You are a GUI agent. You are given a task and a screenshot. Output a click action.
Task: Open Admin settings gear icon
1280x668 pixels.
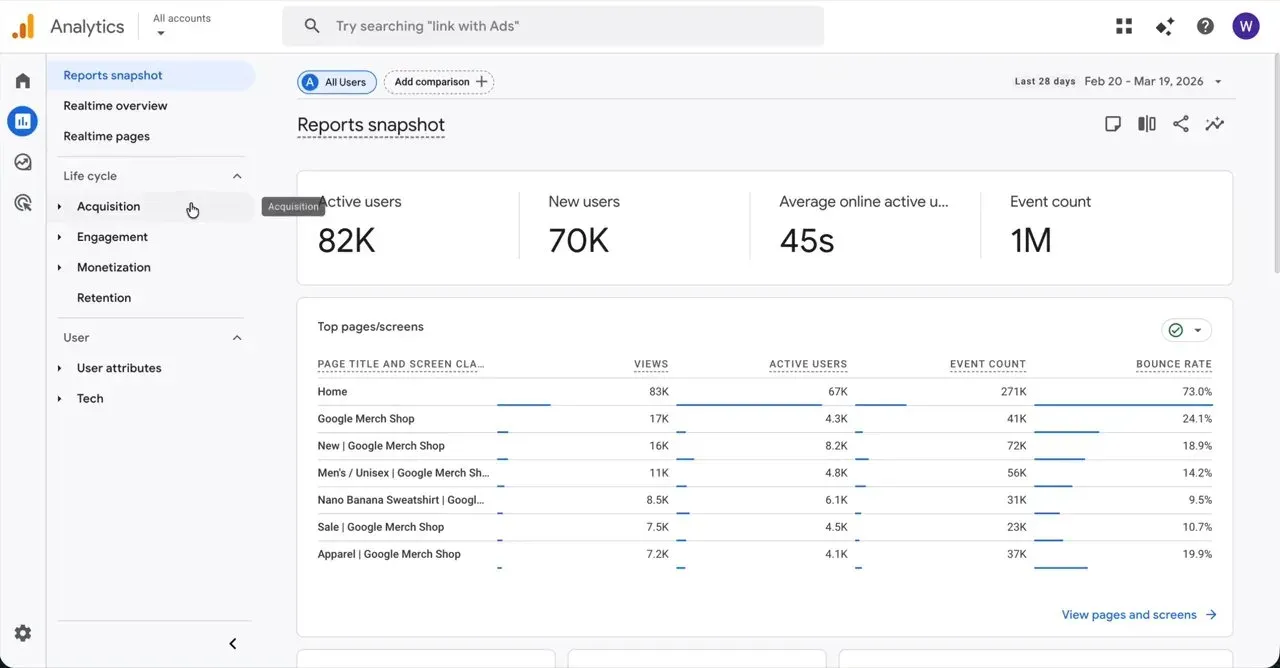[x=23, y=633]
